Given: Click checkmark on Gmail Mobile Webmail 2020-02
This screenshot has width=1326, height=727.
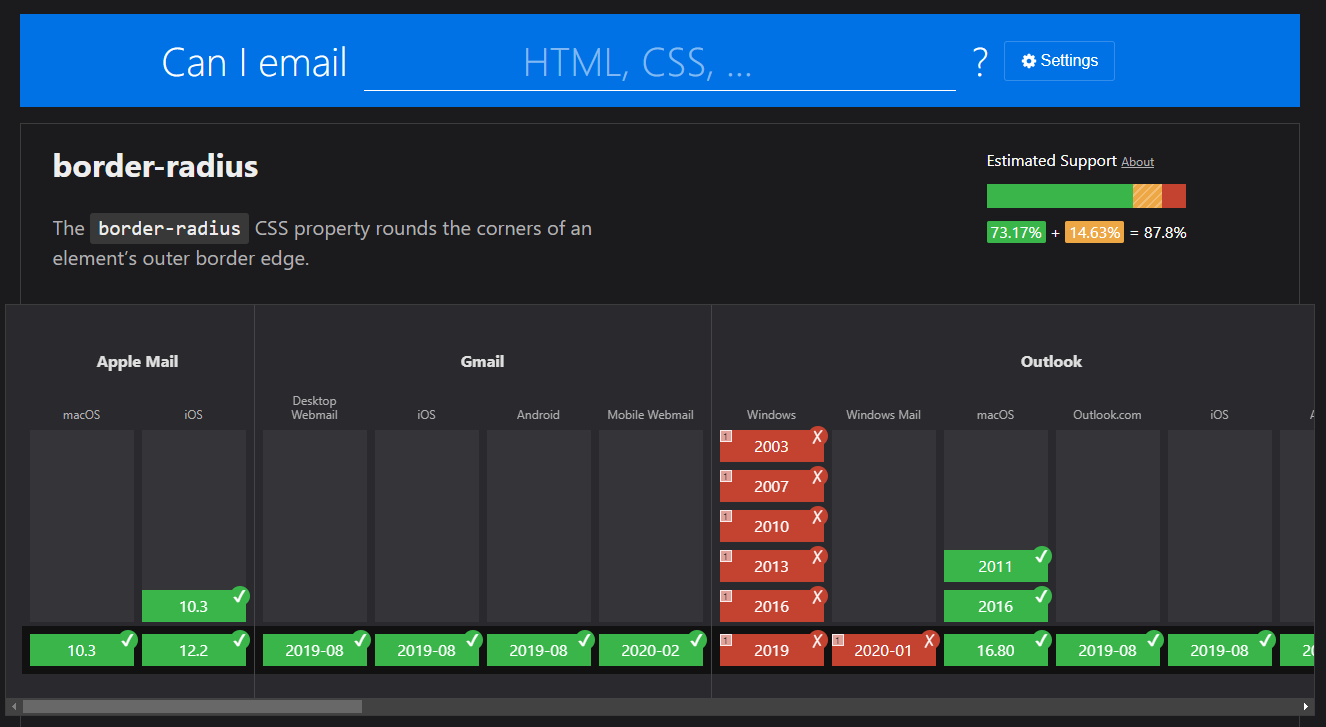Looking at the screenshot, I should tap(696, 640).
